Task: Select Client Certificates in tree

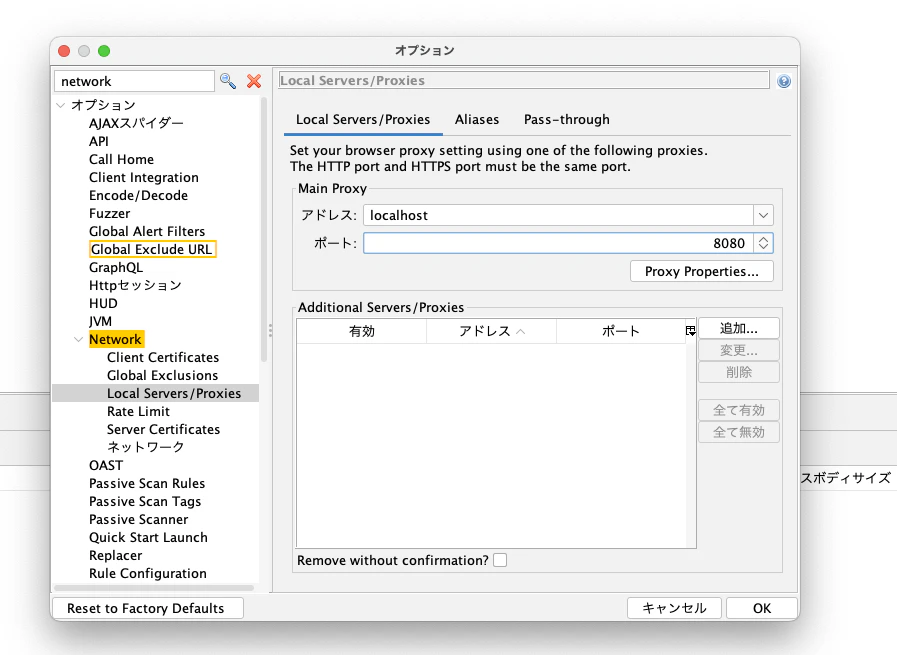Action: point(163,357)
